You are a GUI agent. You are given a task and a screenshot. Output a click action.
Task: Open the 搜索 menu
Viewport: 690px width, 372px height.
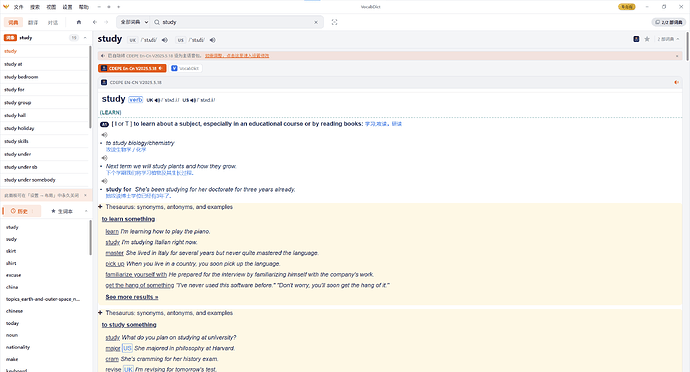tap(35, 7)
